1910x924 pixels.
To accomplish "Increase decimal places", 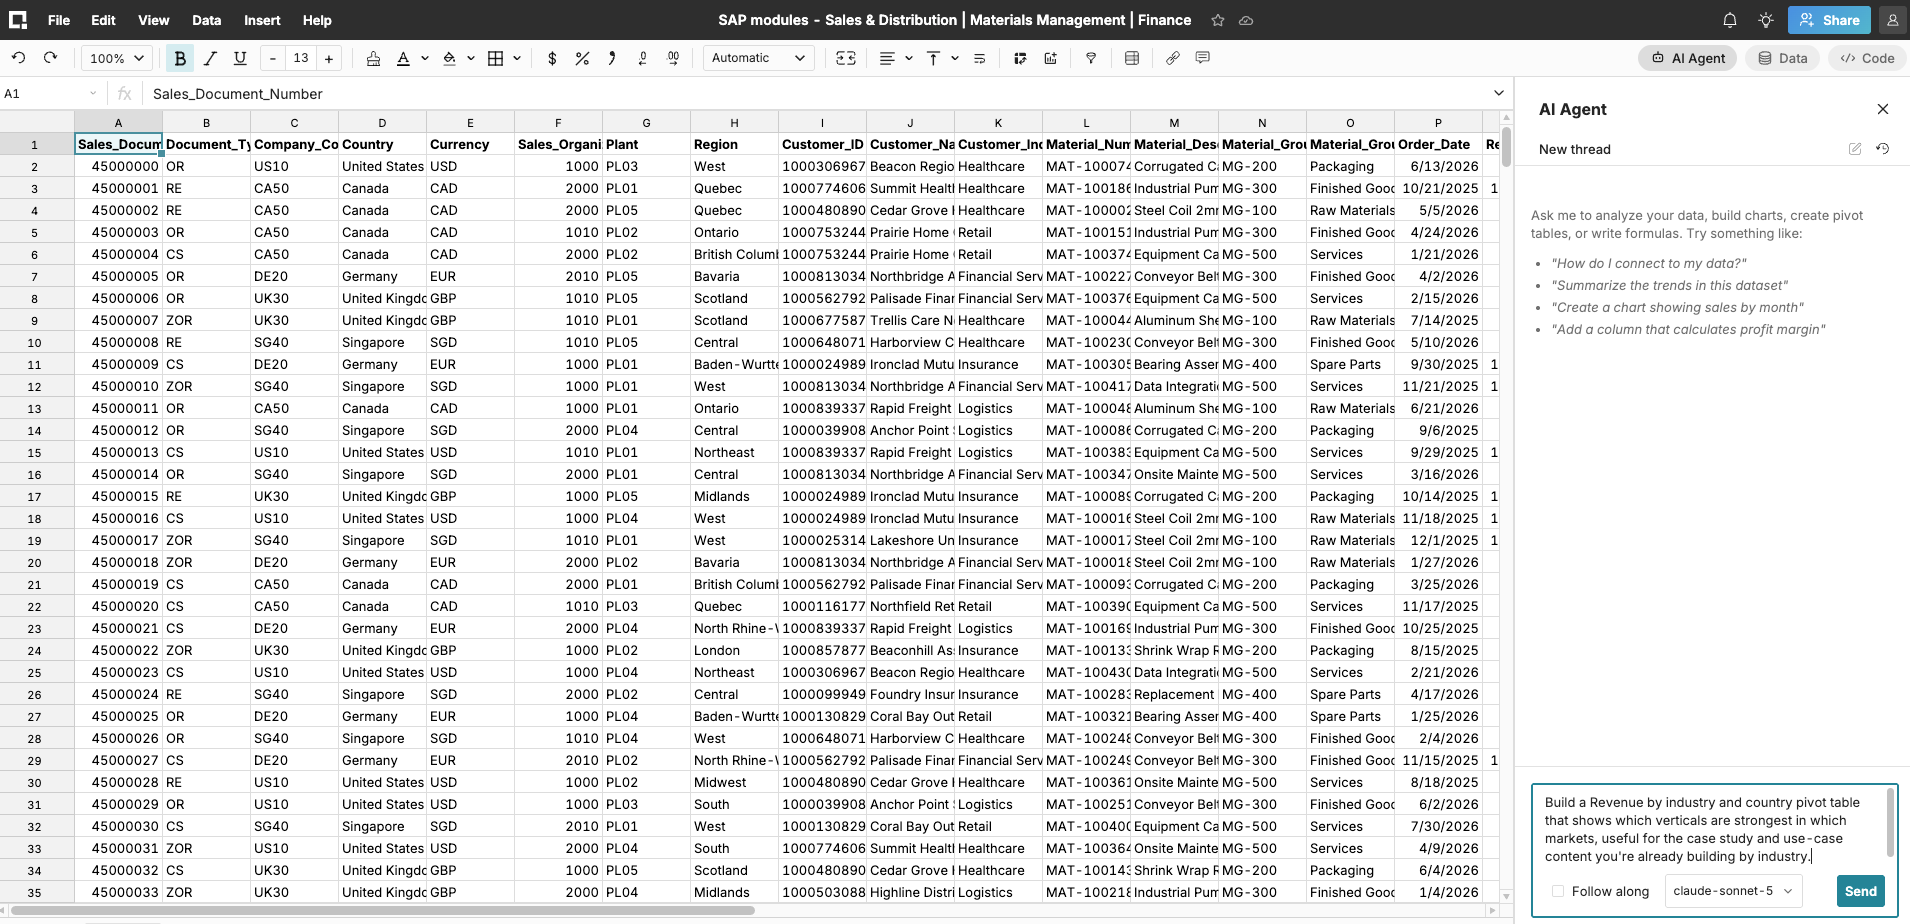I will pyautogui.click(x=673, y=58).
